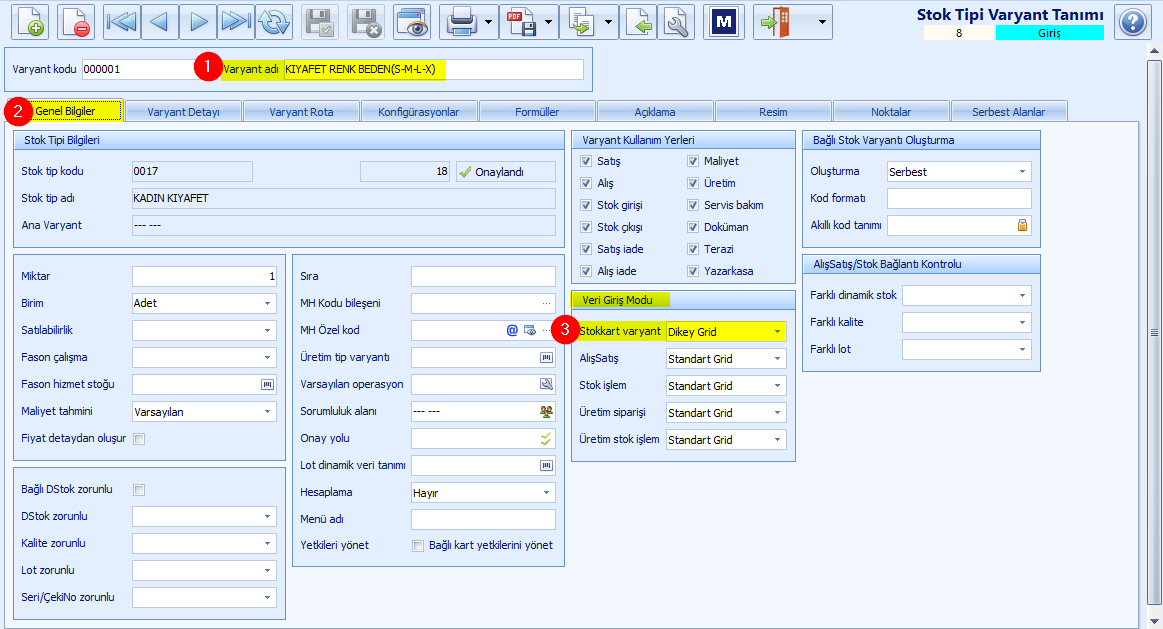
Task: Click the lookup icon in Üretim tip varyantı
Action: click(546, 358)
